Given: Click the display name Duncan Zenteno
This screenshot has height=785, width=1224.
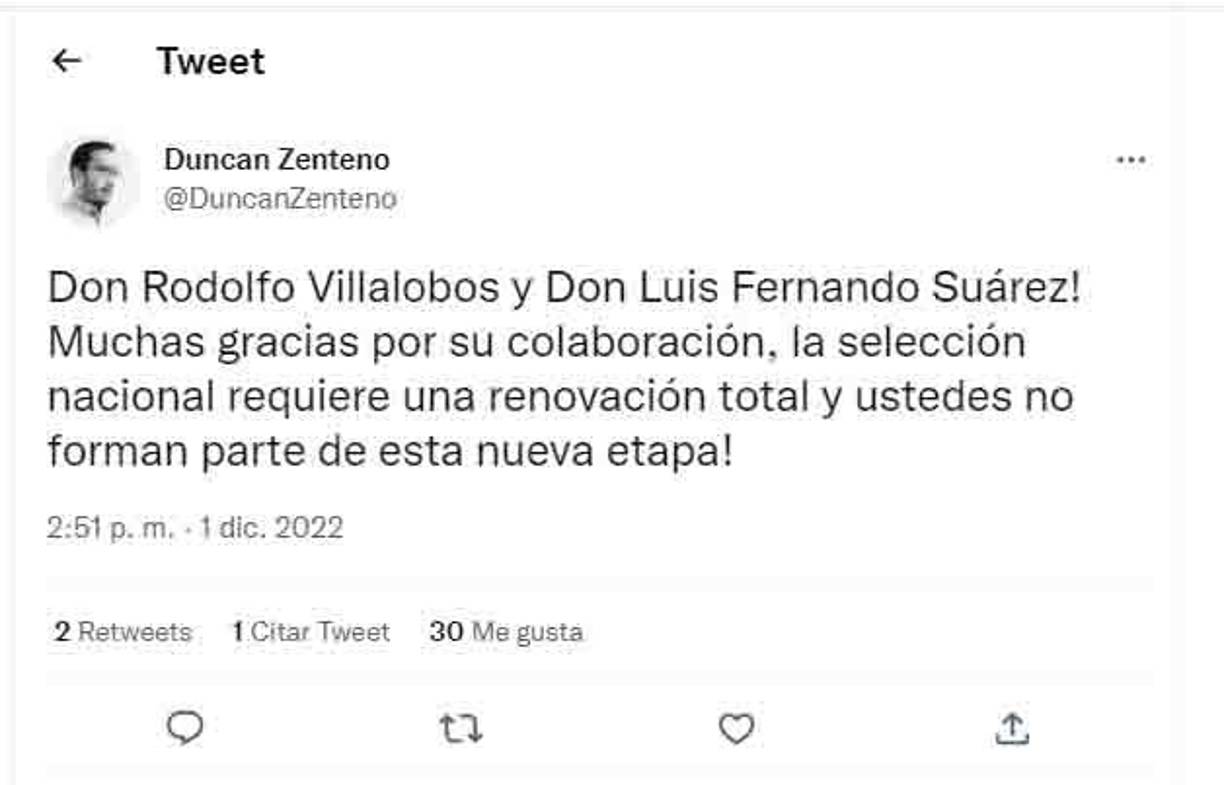Looking at the screenshot, I should [x=277, y=159].
